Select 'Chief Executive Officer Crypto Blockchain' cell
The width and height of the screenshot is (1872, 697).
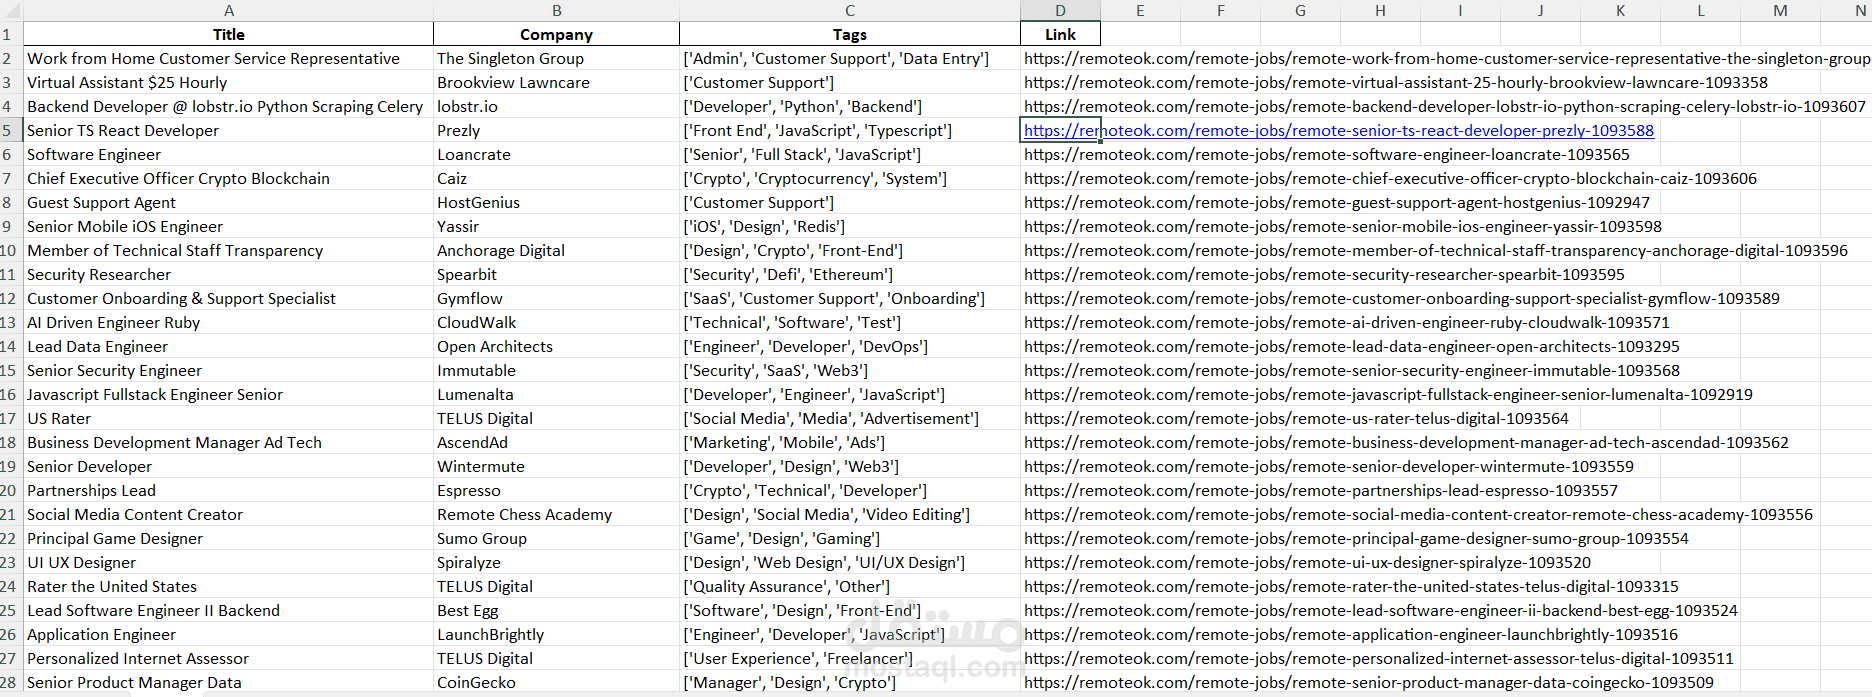coord(228,178)
